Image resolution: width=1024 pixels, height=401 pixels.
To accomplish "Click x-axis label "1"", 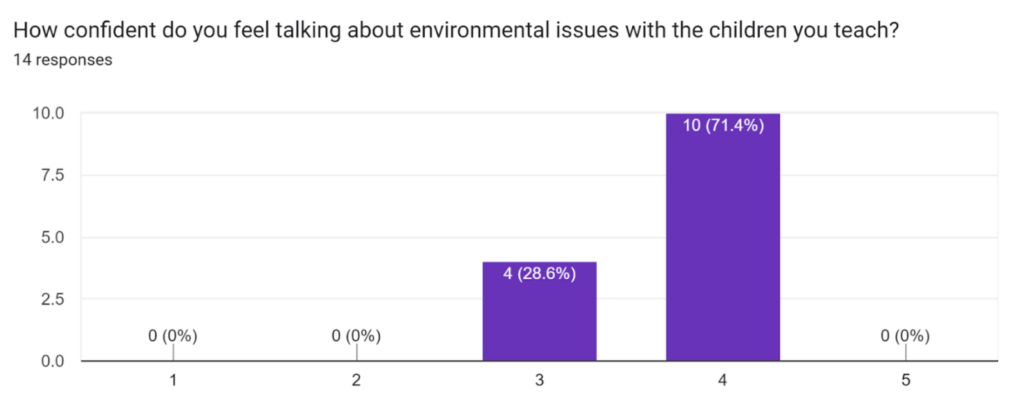I will [x=174, y=381].
